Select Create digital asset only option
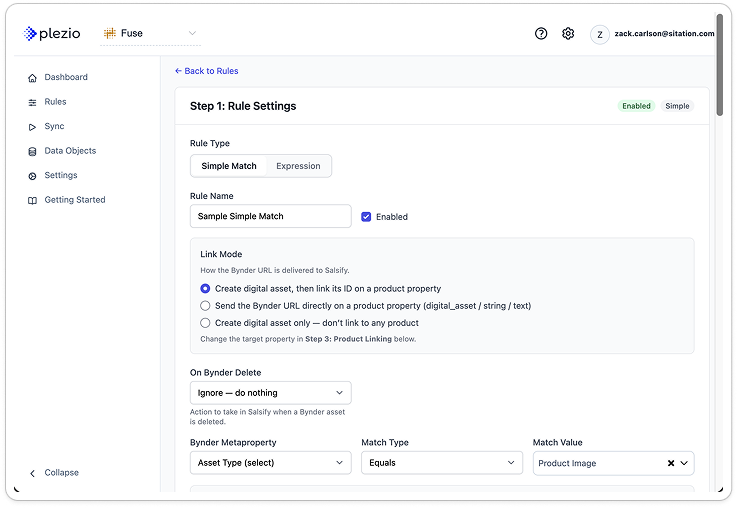Screen dimensions: 738x508 (x=205, y=323)
